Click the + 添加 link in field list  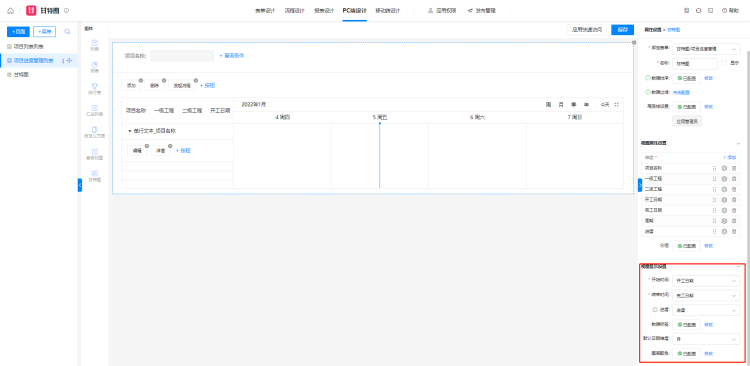click(x=729, y=157)
